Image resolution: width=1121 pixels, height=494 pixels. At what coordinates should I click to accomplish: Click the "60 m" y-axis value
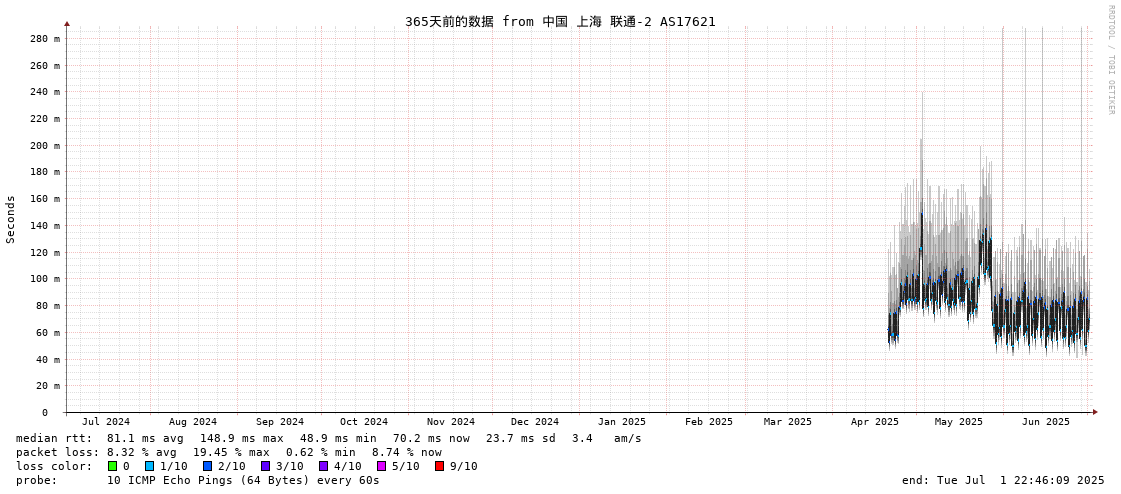[48, 332]
